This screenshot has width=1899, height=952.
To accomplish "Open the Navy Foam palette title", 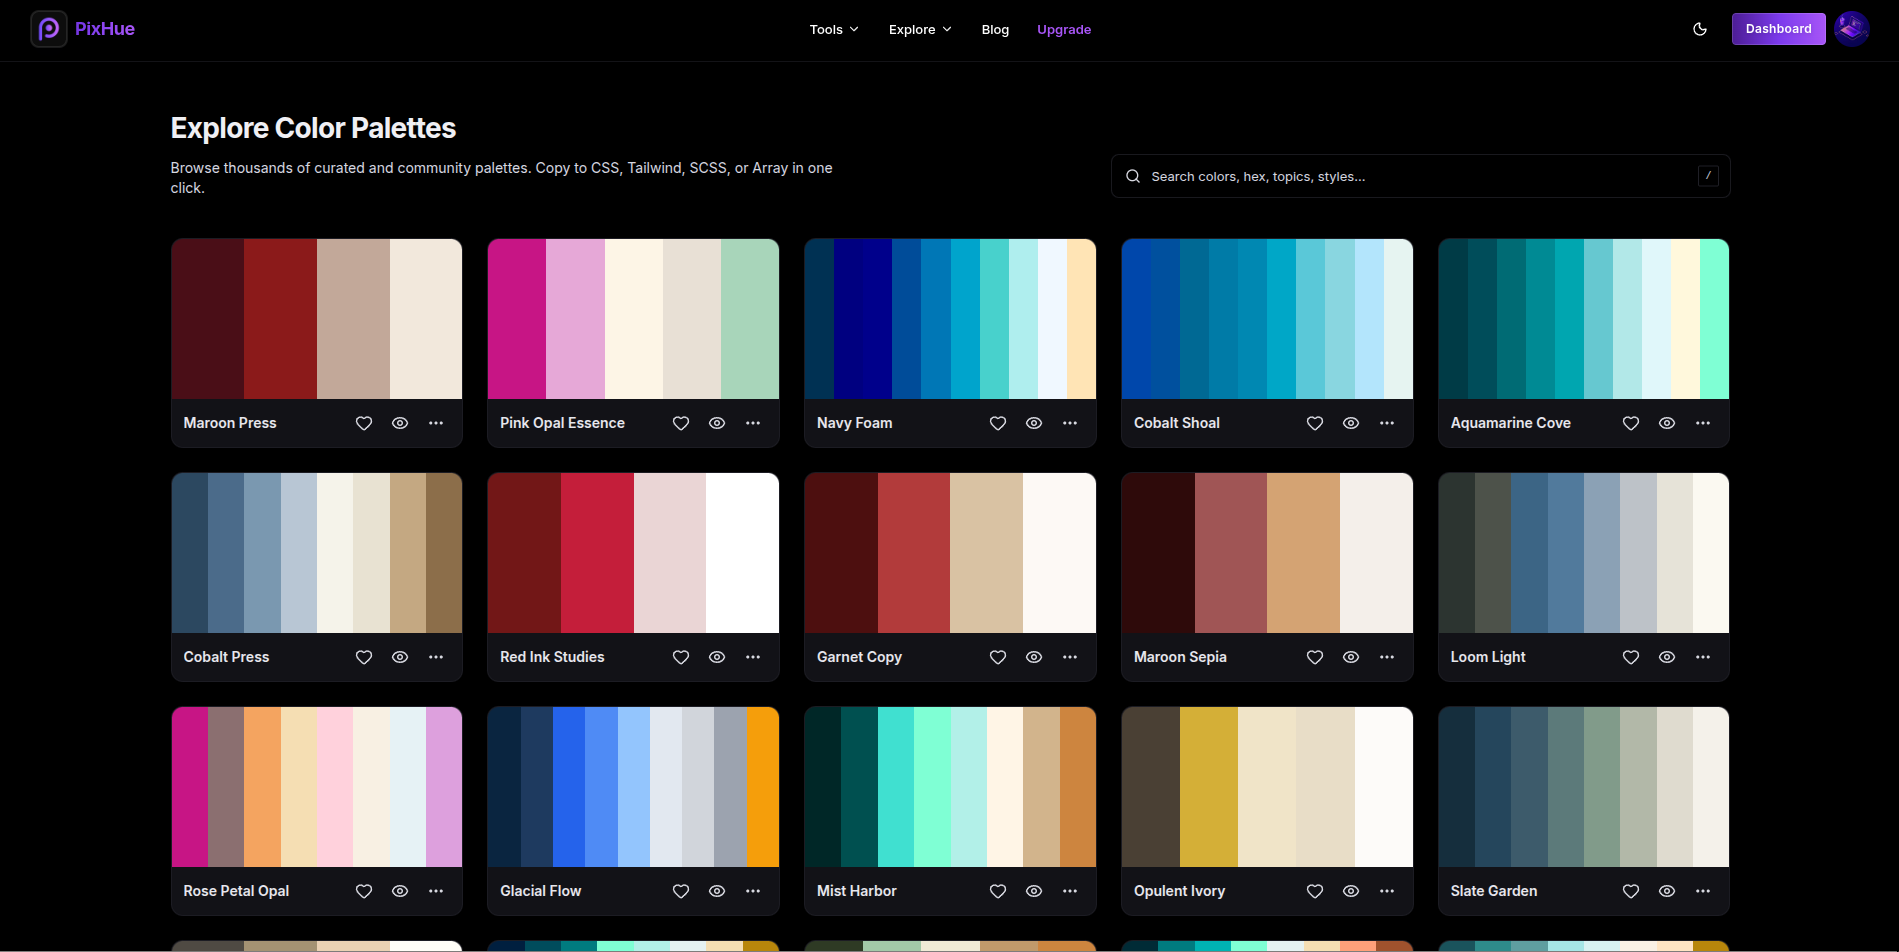I will click(855, 423).
